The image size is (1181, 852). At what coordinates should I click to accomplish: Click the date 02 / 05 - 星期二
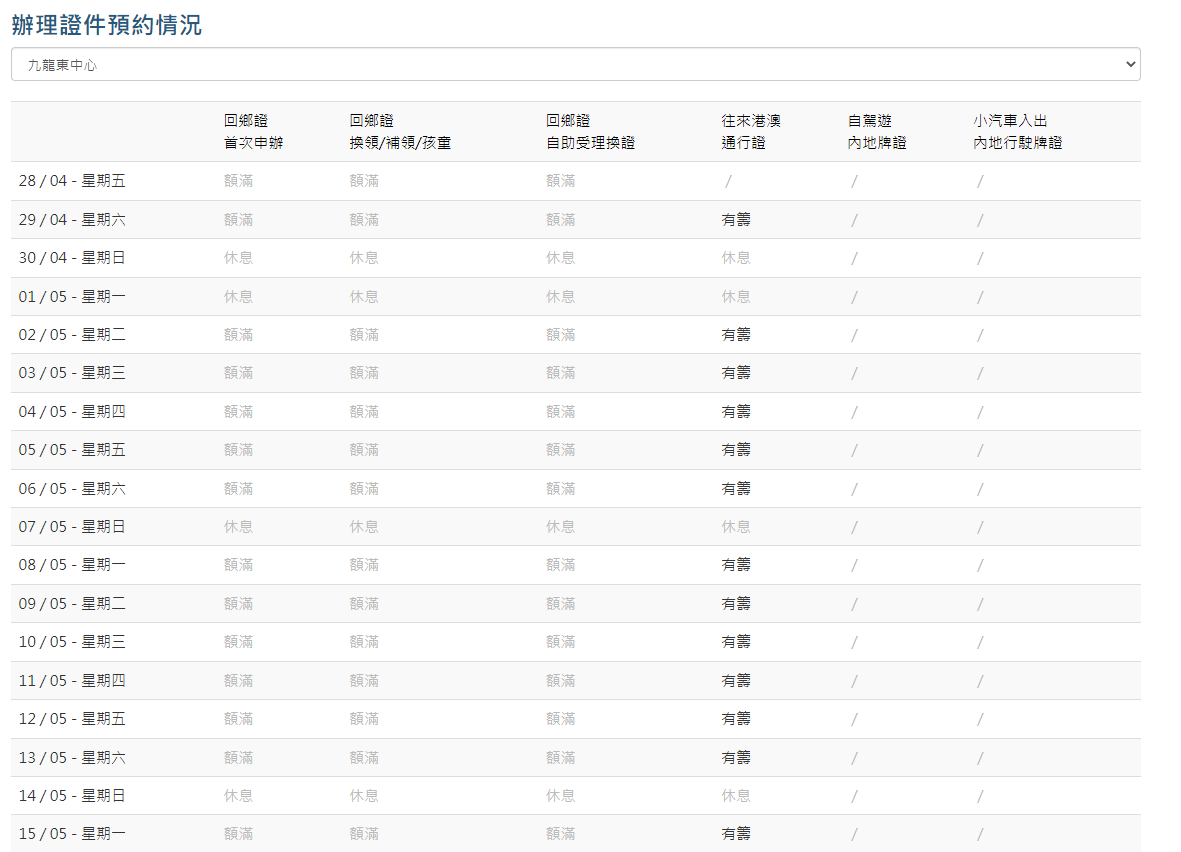[x=72, y=334]
